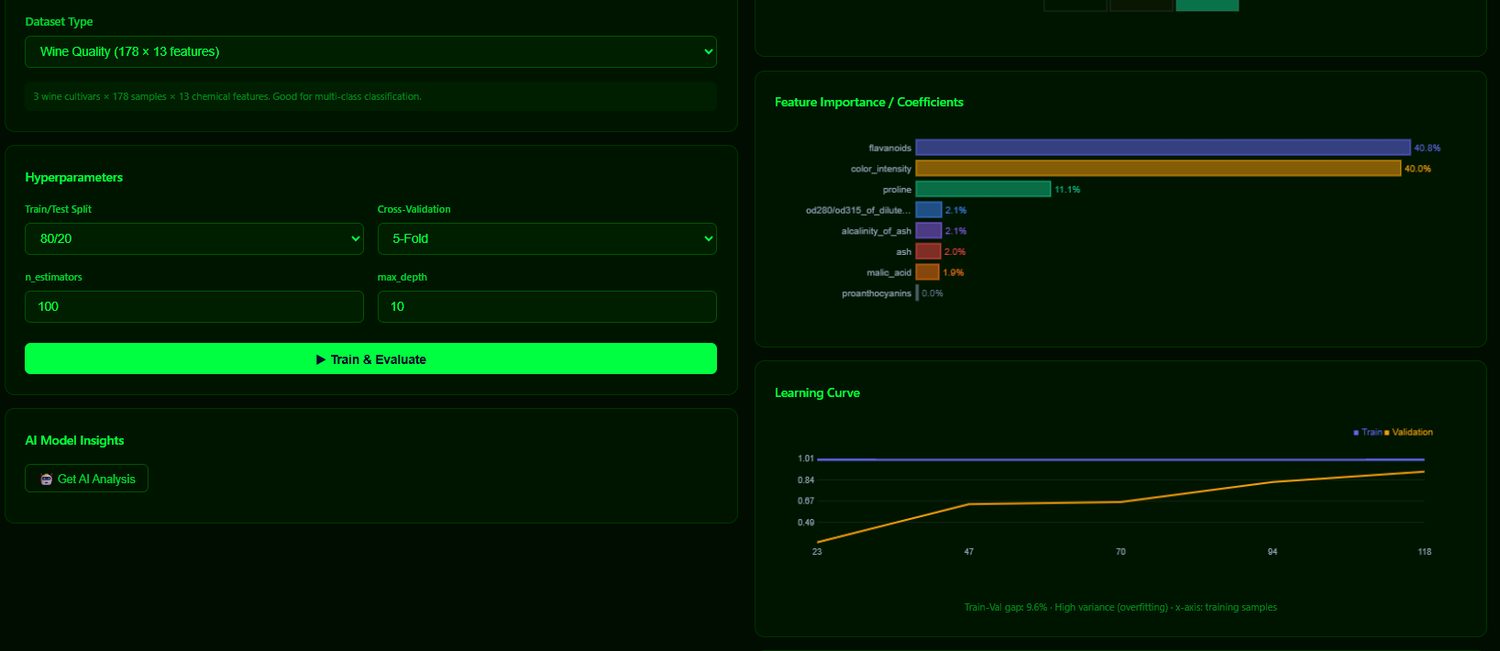Viewport: 1500px width, 651px height.
Task: Open the Train/Test Split dropdown
Action: (194, 238)
